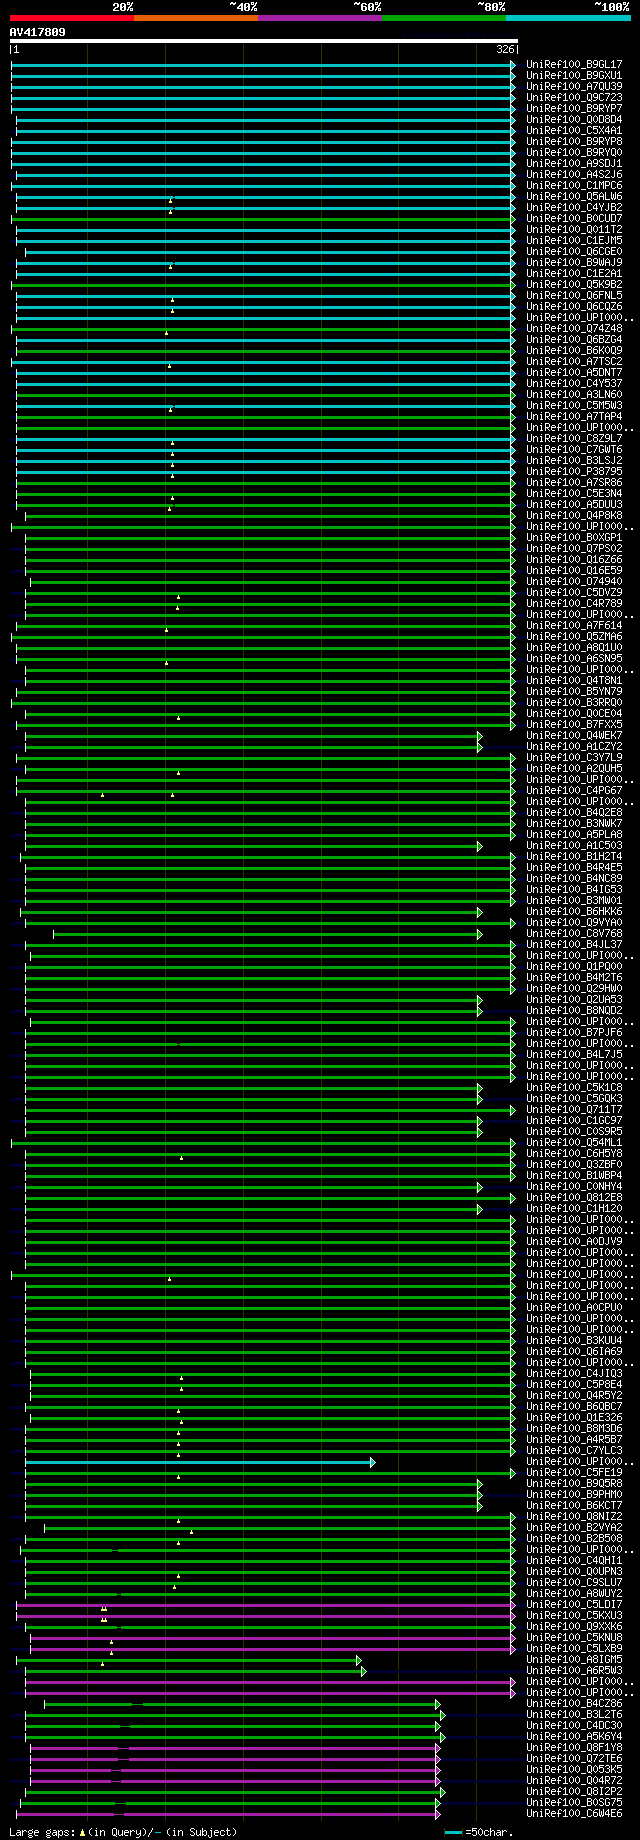Open hit UniRef100_C5FE19

(574, 1472)
